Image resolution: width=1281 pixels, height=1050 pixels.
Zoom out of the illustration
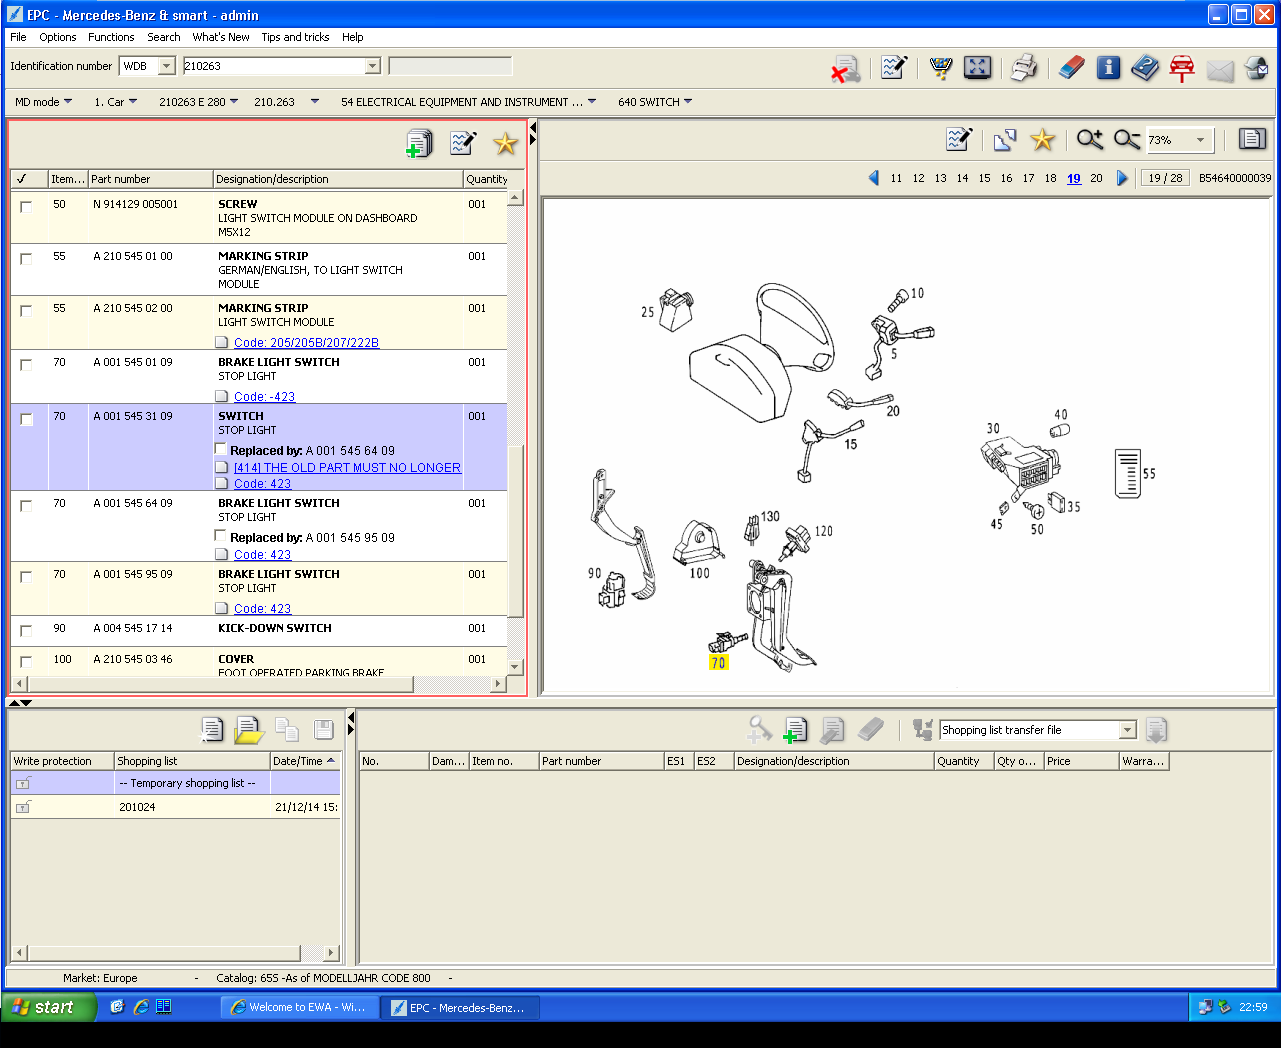point(1127,140)
